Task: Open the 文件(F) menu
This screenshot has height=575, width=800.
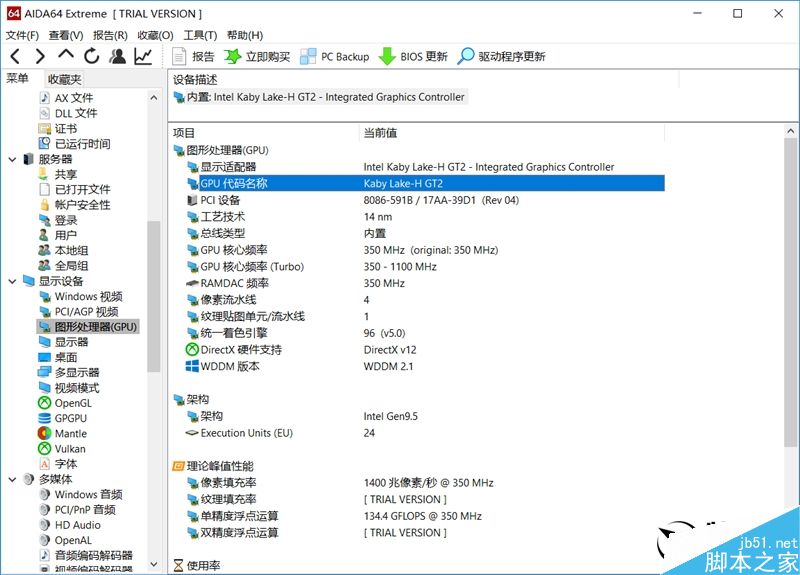Action: (x=22, y=35)
